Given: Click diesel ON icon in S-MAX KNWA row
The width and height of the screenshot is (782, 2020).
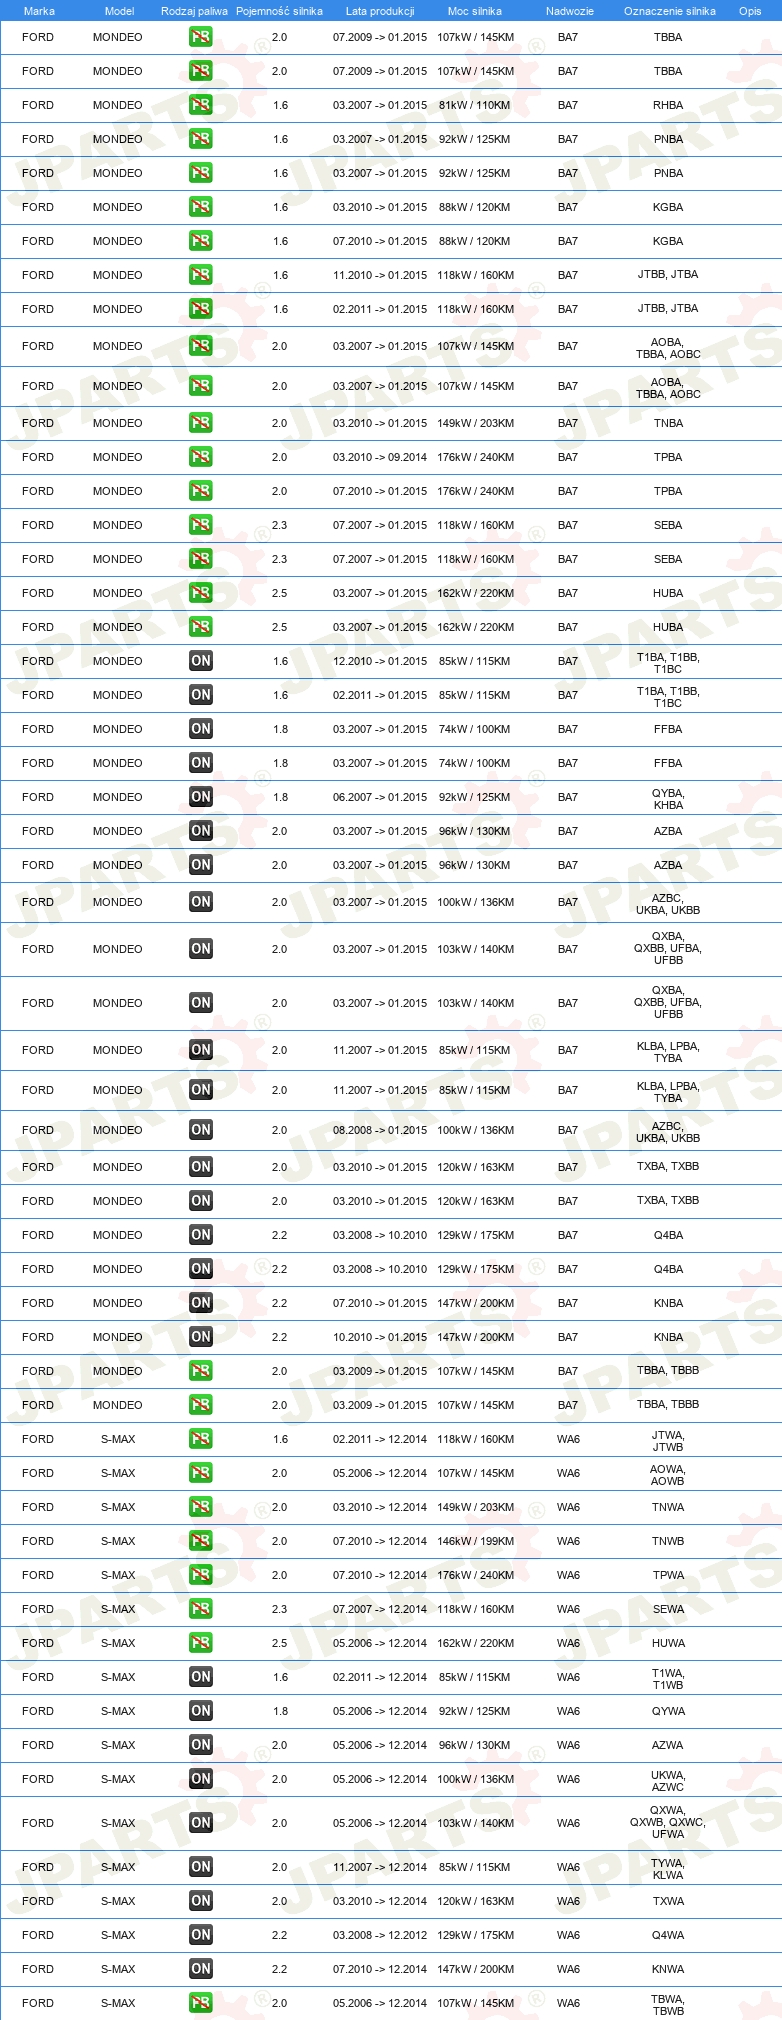Looking at the screenshot, I should pos(201,1969).
